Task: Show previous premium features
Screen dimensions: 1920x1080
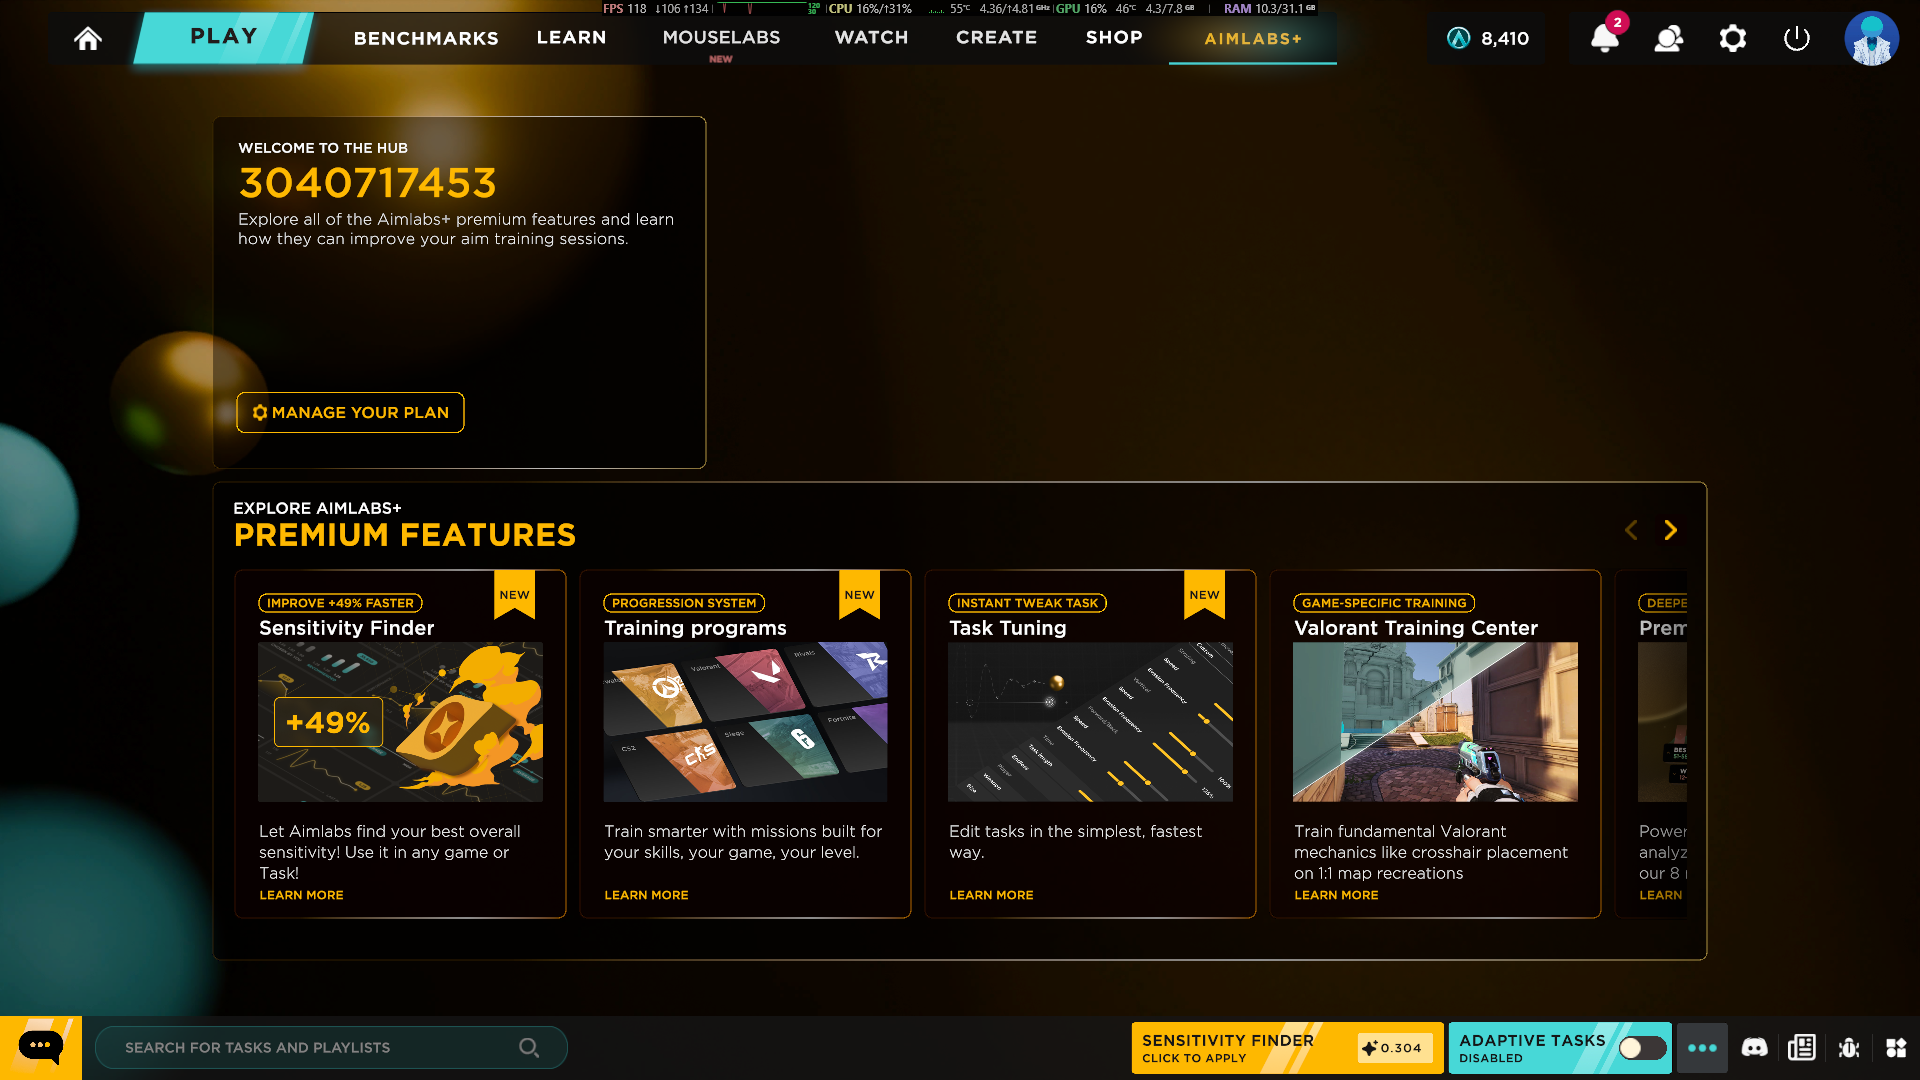Action: pyautogui.click(x=1631, y=530)
